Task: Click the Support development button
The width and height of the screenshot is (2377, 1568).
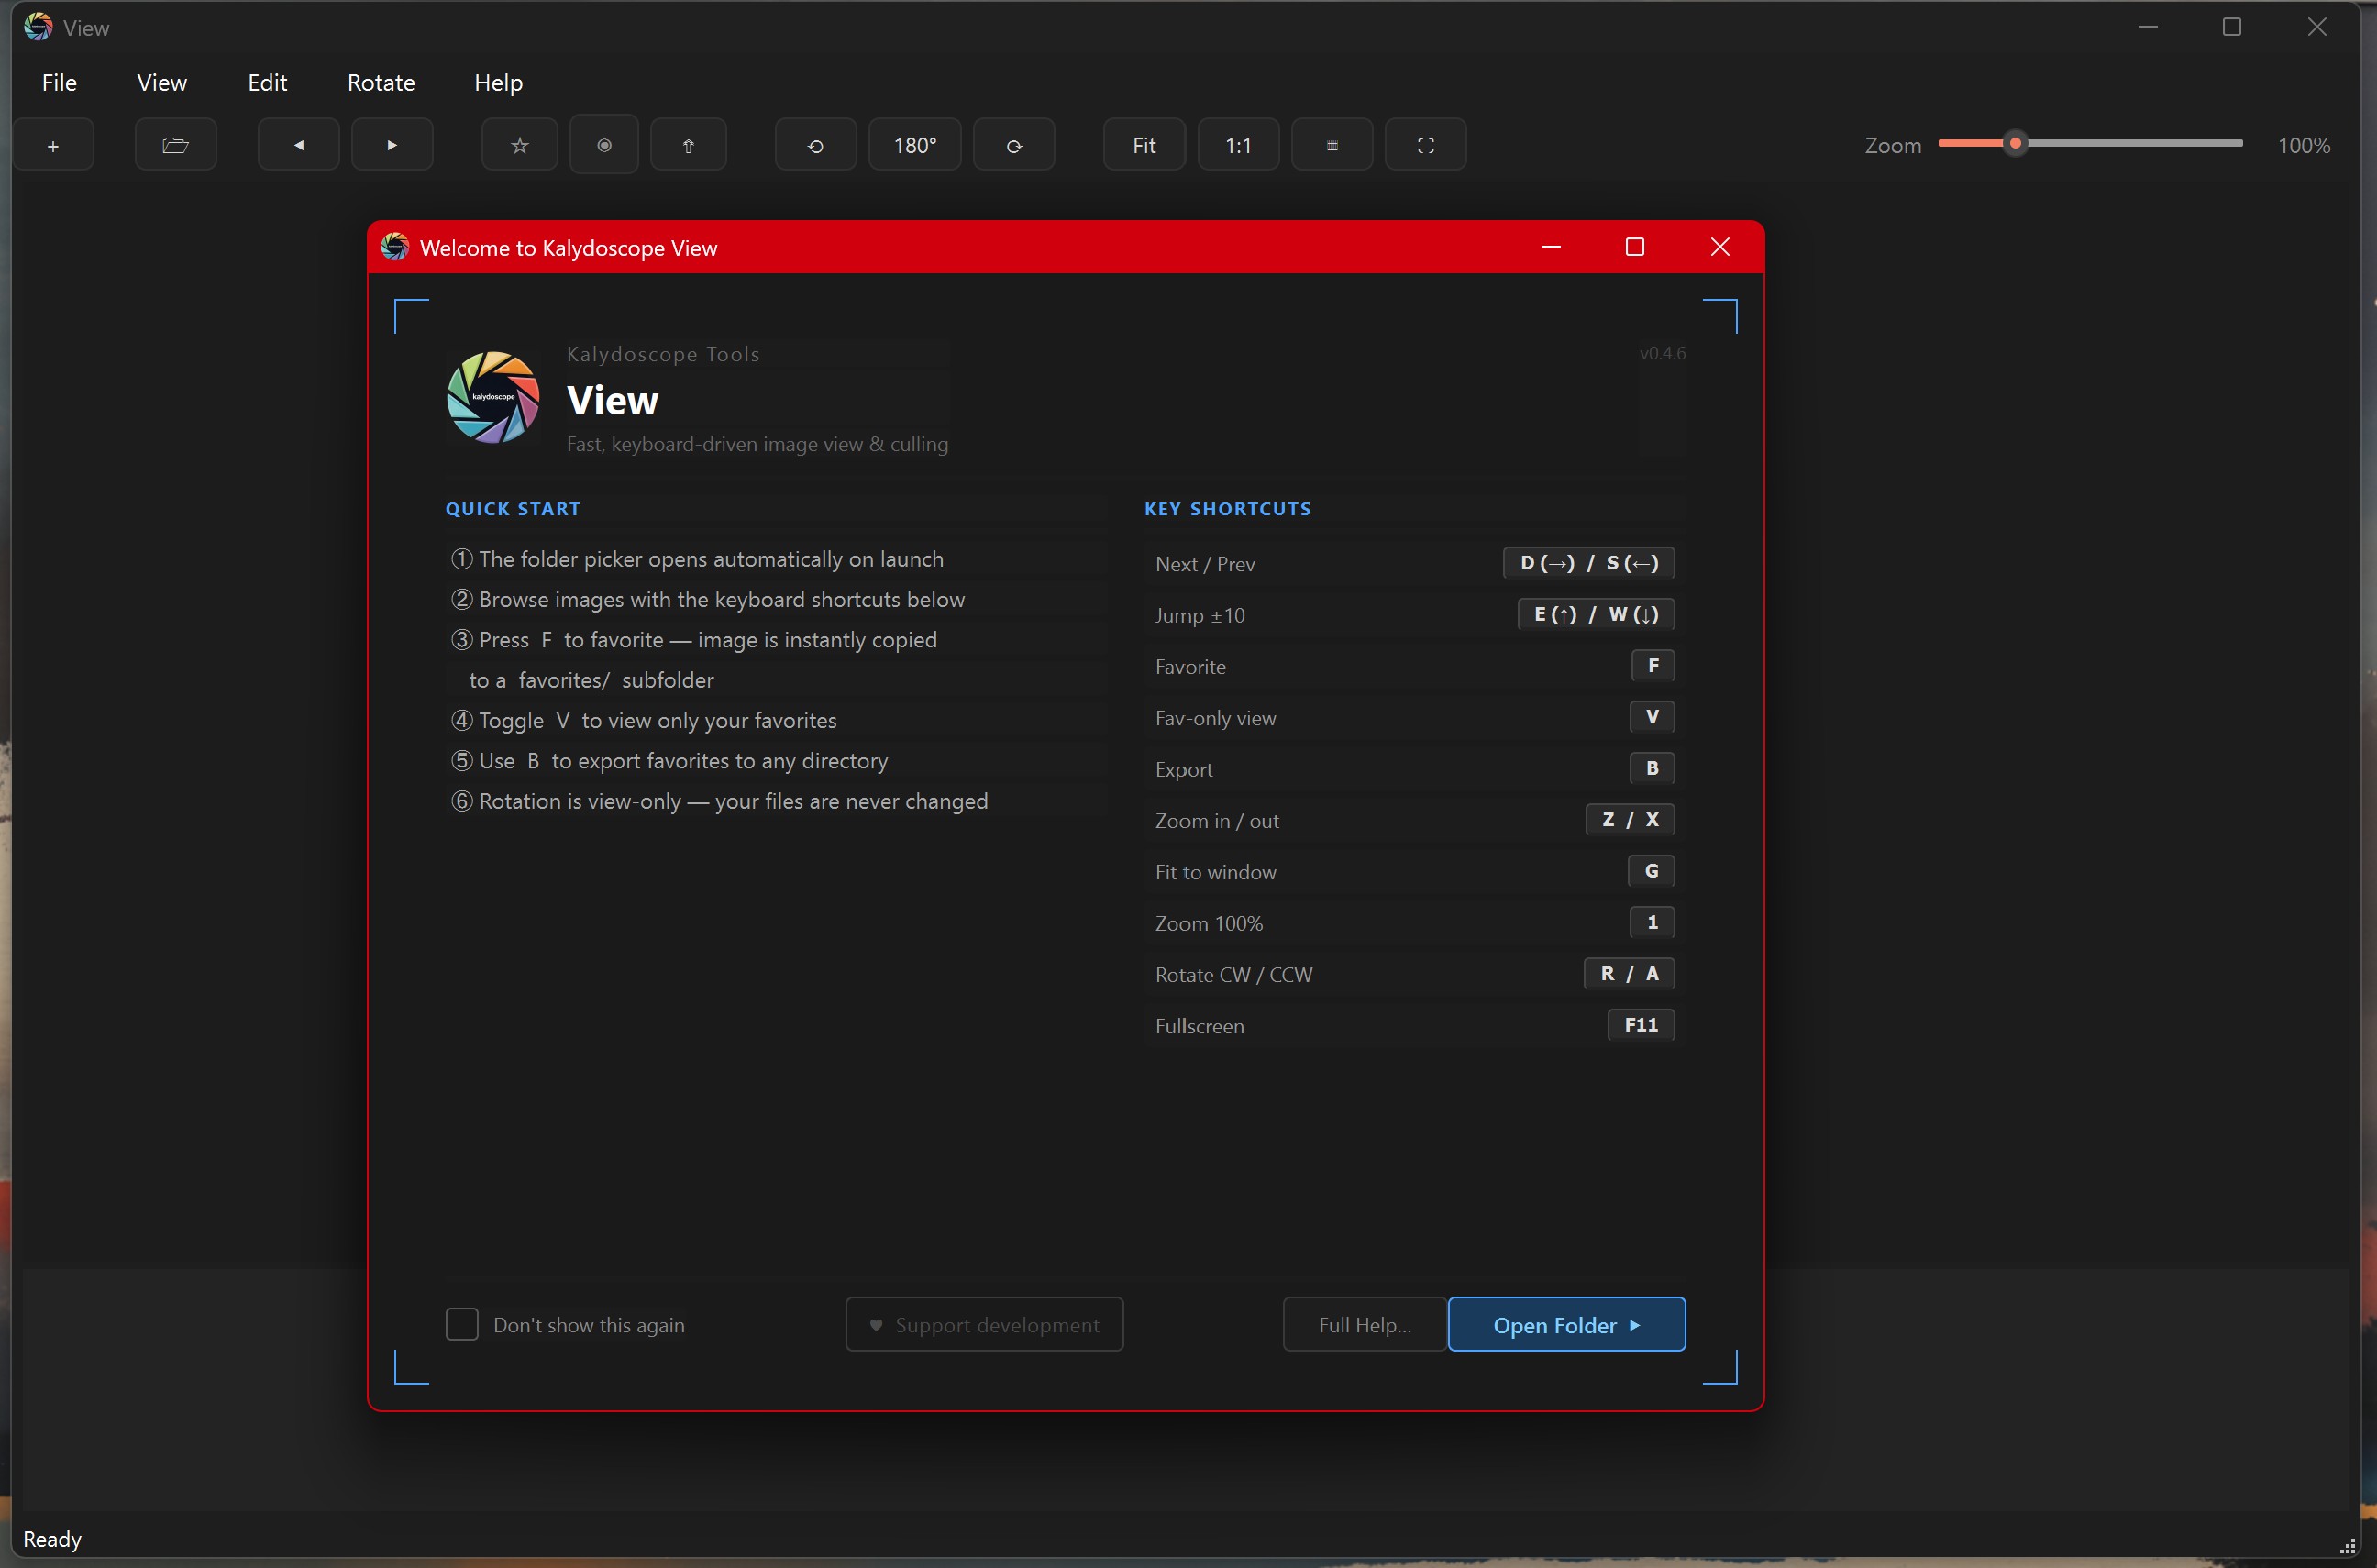Action: click(984, 1324)
